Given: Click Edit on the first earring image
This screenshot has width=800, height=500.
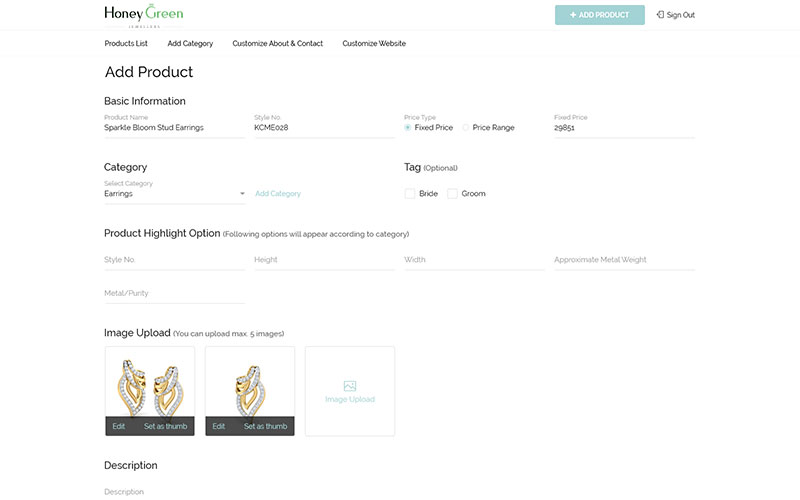Looking at the screenshot, I should point(119,426).
